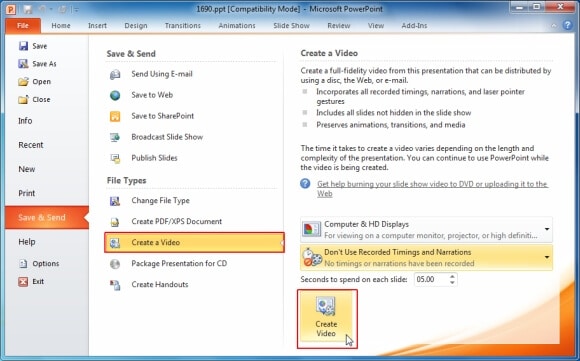
Task: Click the Create Handouts icon
Action: coord(115,285)
